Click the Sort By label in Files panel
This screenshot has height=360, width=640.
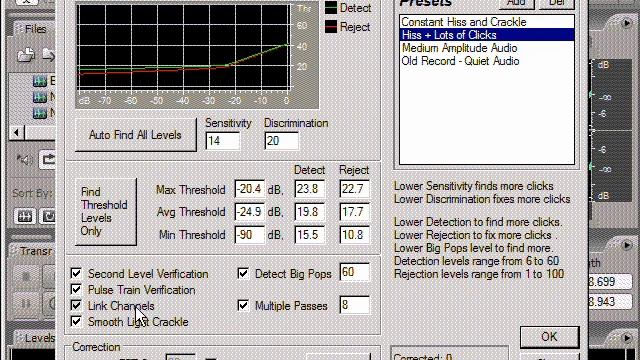click(x=33, y=193)
